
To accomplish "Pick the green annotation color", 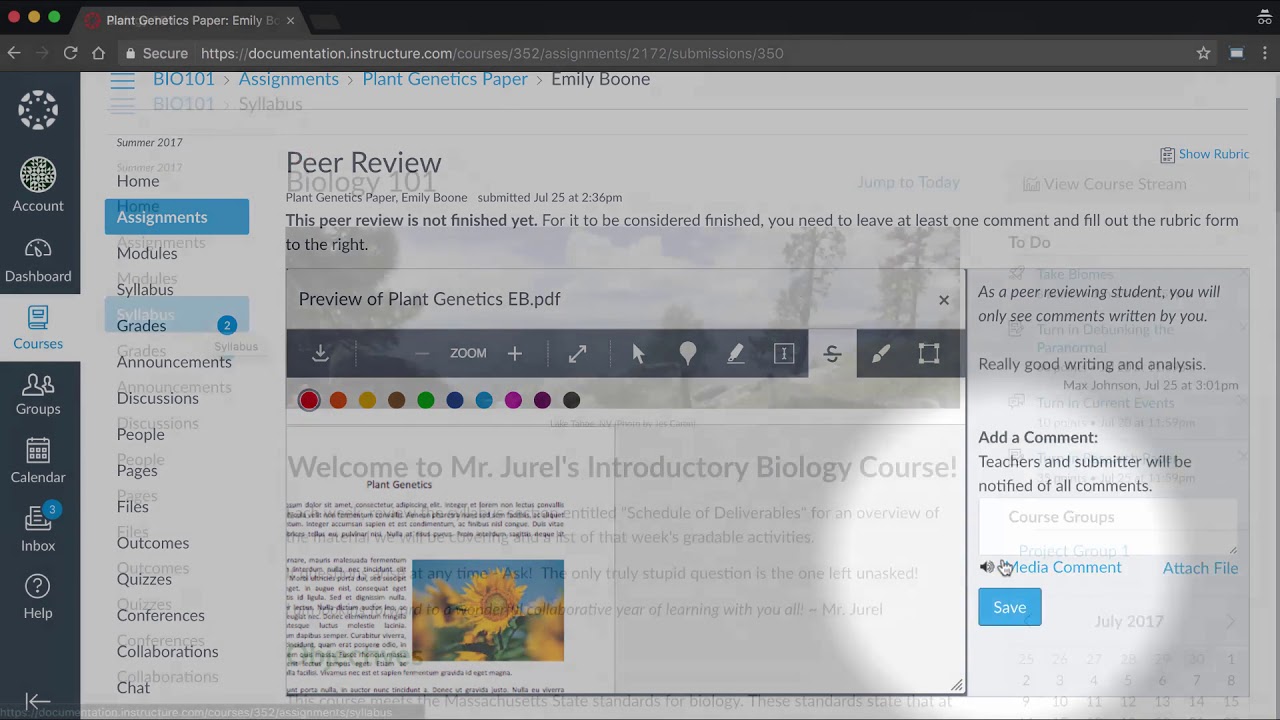I will click(426, 400).
